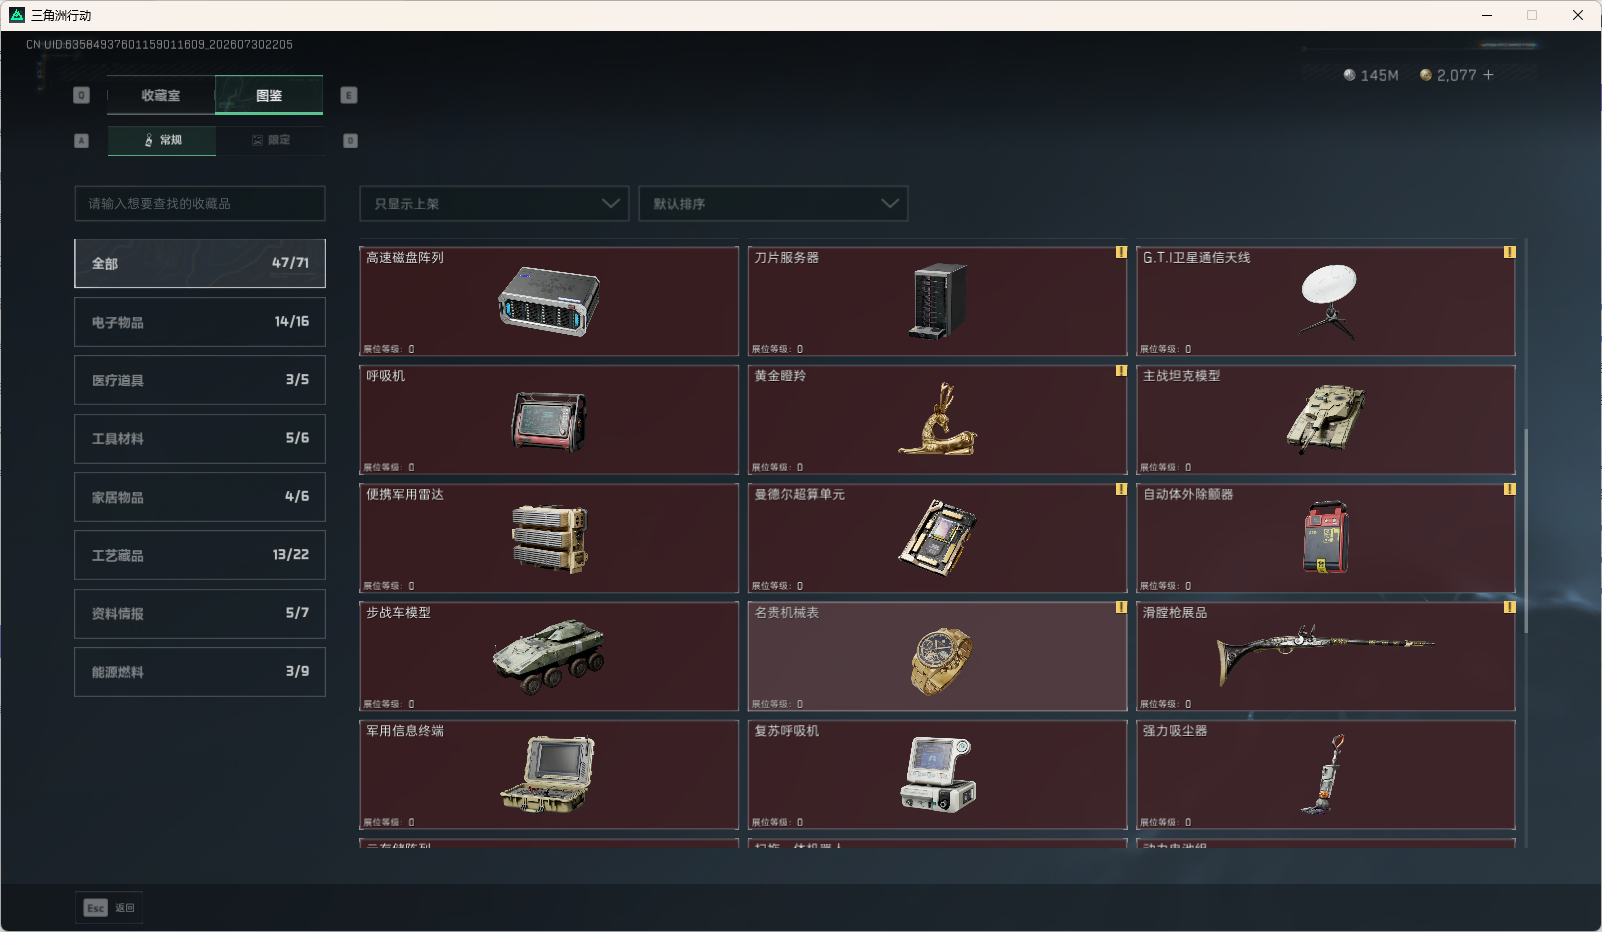The width and height of the screenshot is (1602, 932).
Task: Click the Esc 返回 back button
Action: point(109,908)
